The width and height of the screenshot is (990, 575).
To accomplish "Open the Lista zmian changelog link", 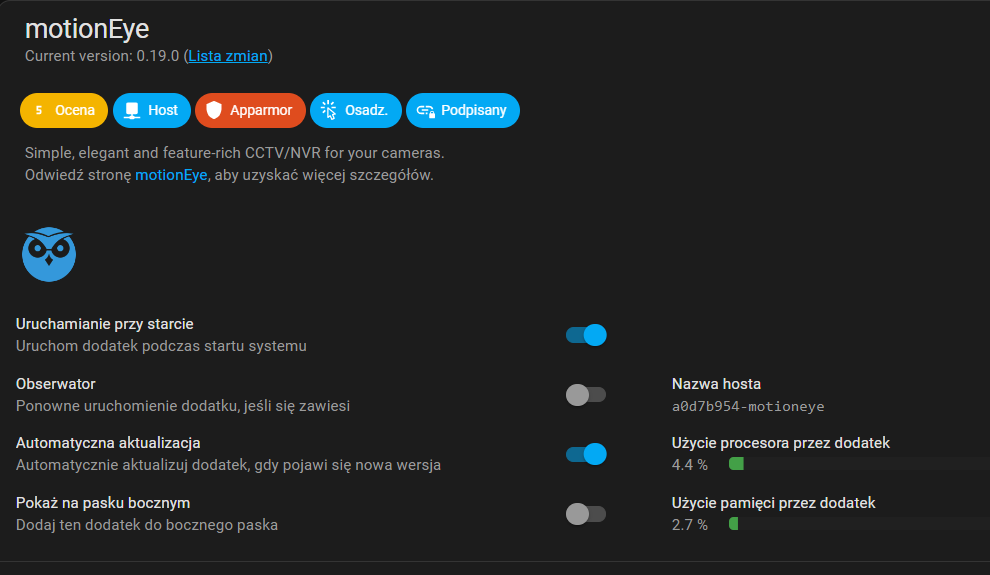I will point(228,56).
